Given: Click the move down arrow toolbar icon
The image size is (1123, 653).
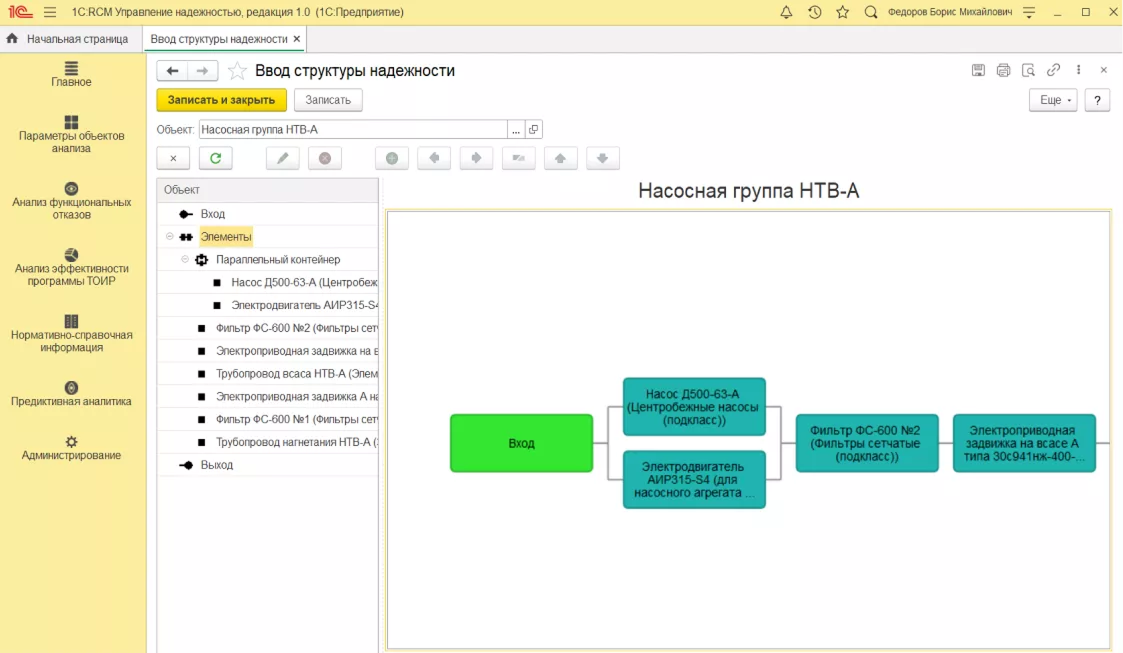Looking at the screenshot, I should pos(602,158).
